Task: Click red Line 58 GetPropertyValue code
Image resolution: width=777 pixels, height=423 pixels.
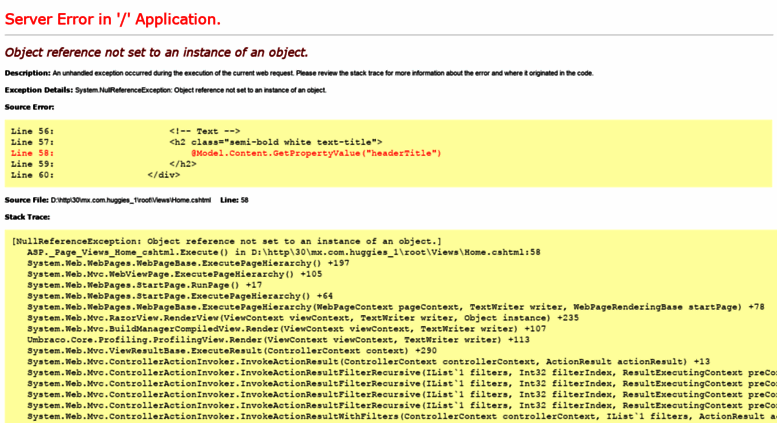Action: pyautogui.click(x=226, y=153)
